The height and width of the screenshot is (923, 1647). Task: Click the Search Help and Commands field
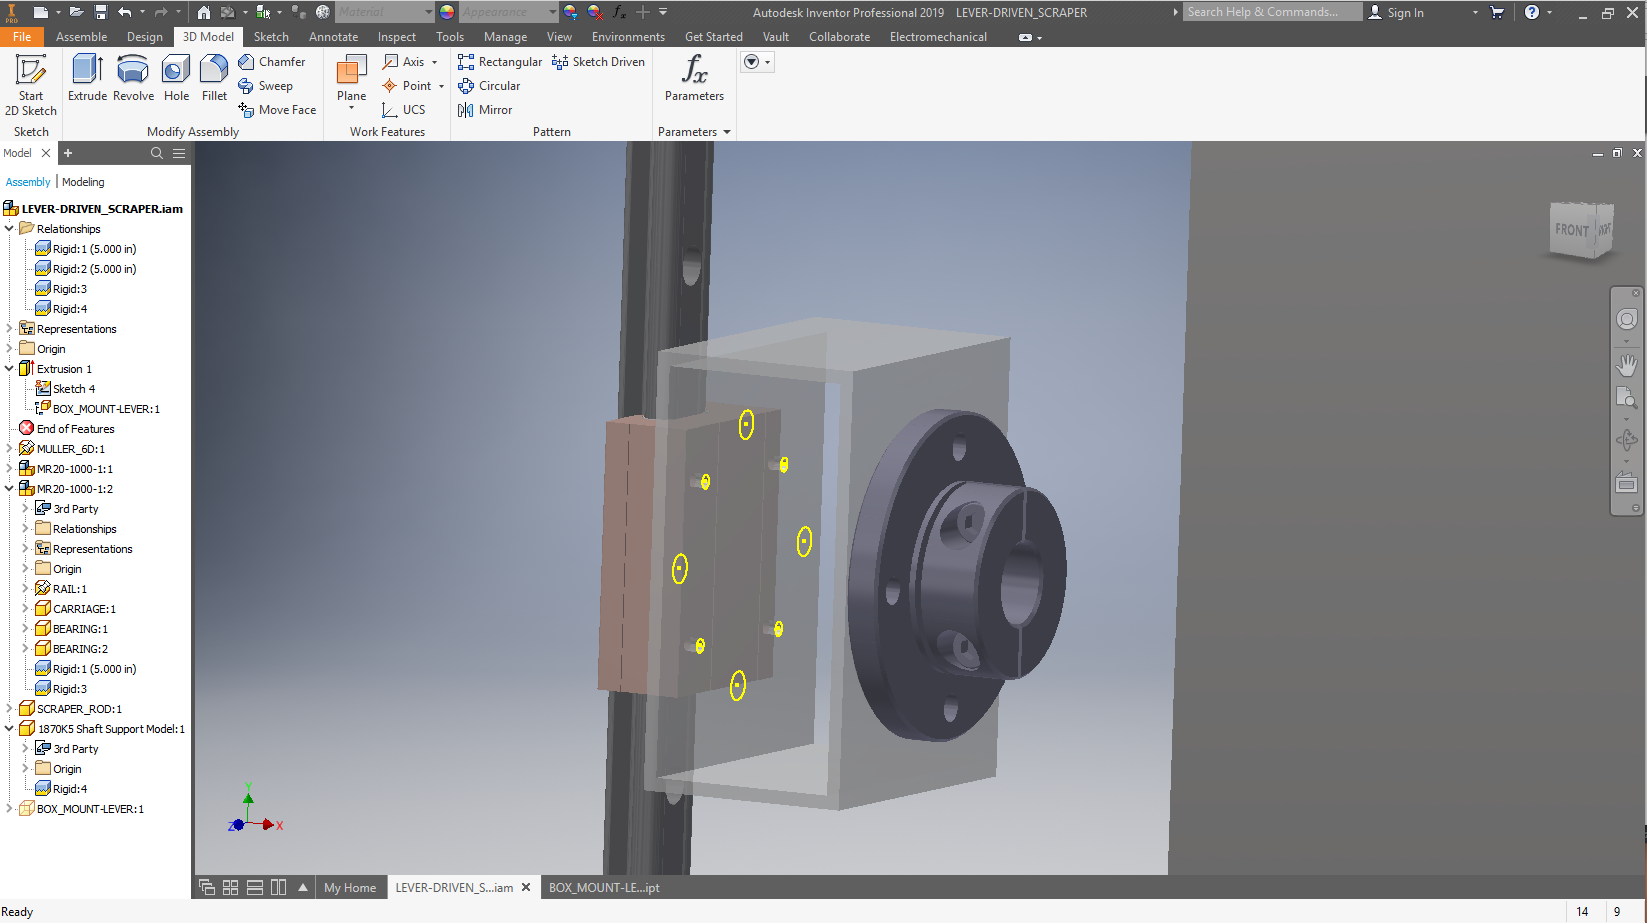(1270, 11)
